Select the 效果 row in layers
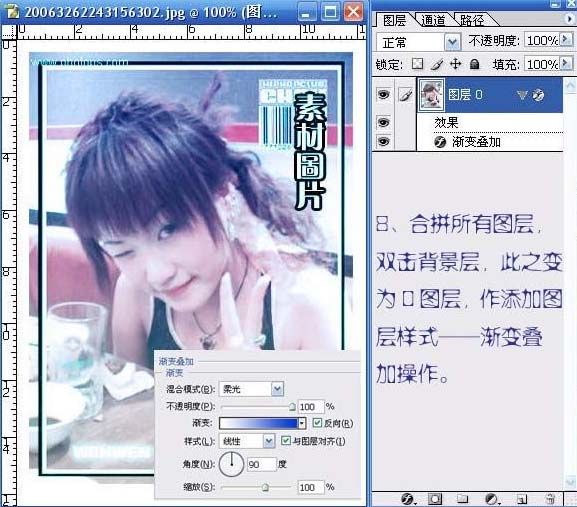The width and height of the screenshot is (577, 507). click(490, 122)
